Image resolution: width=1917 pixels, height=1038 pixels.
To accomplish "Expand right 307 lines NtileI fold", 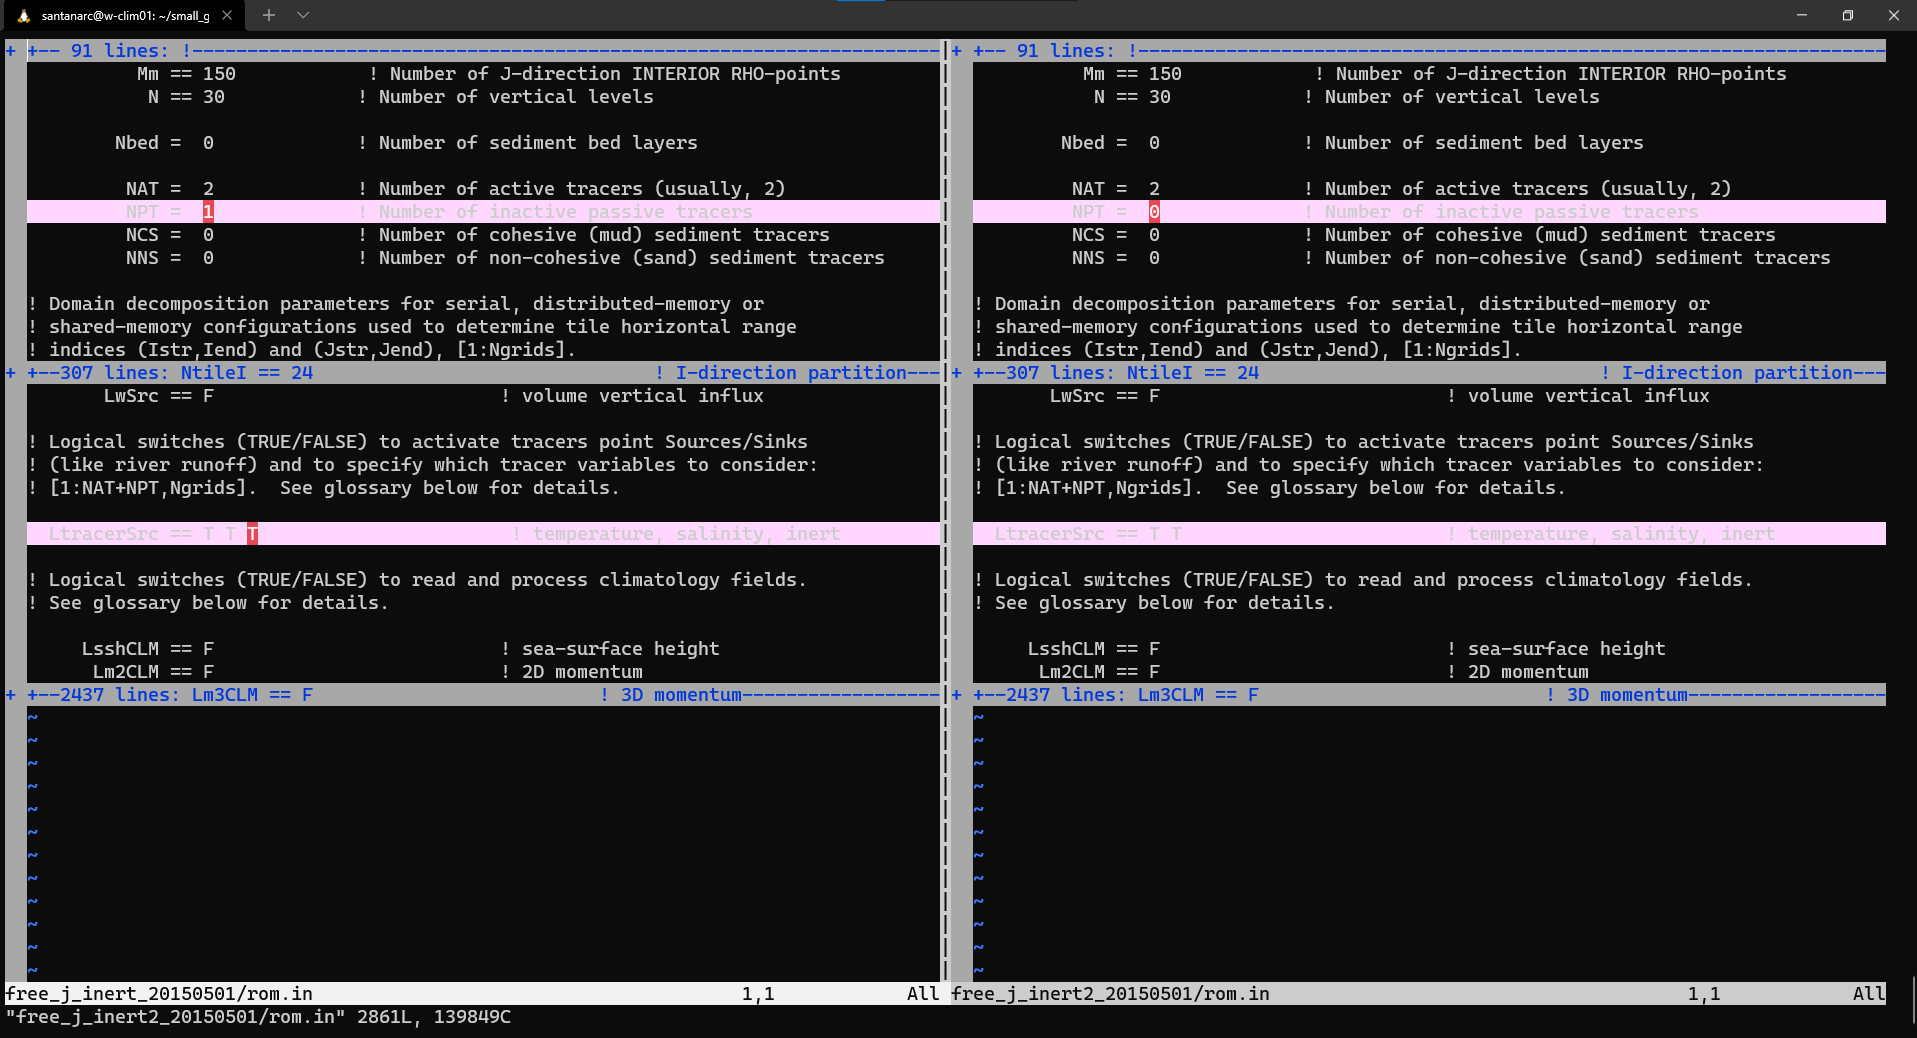I will tap(1116, 373).
